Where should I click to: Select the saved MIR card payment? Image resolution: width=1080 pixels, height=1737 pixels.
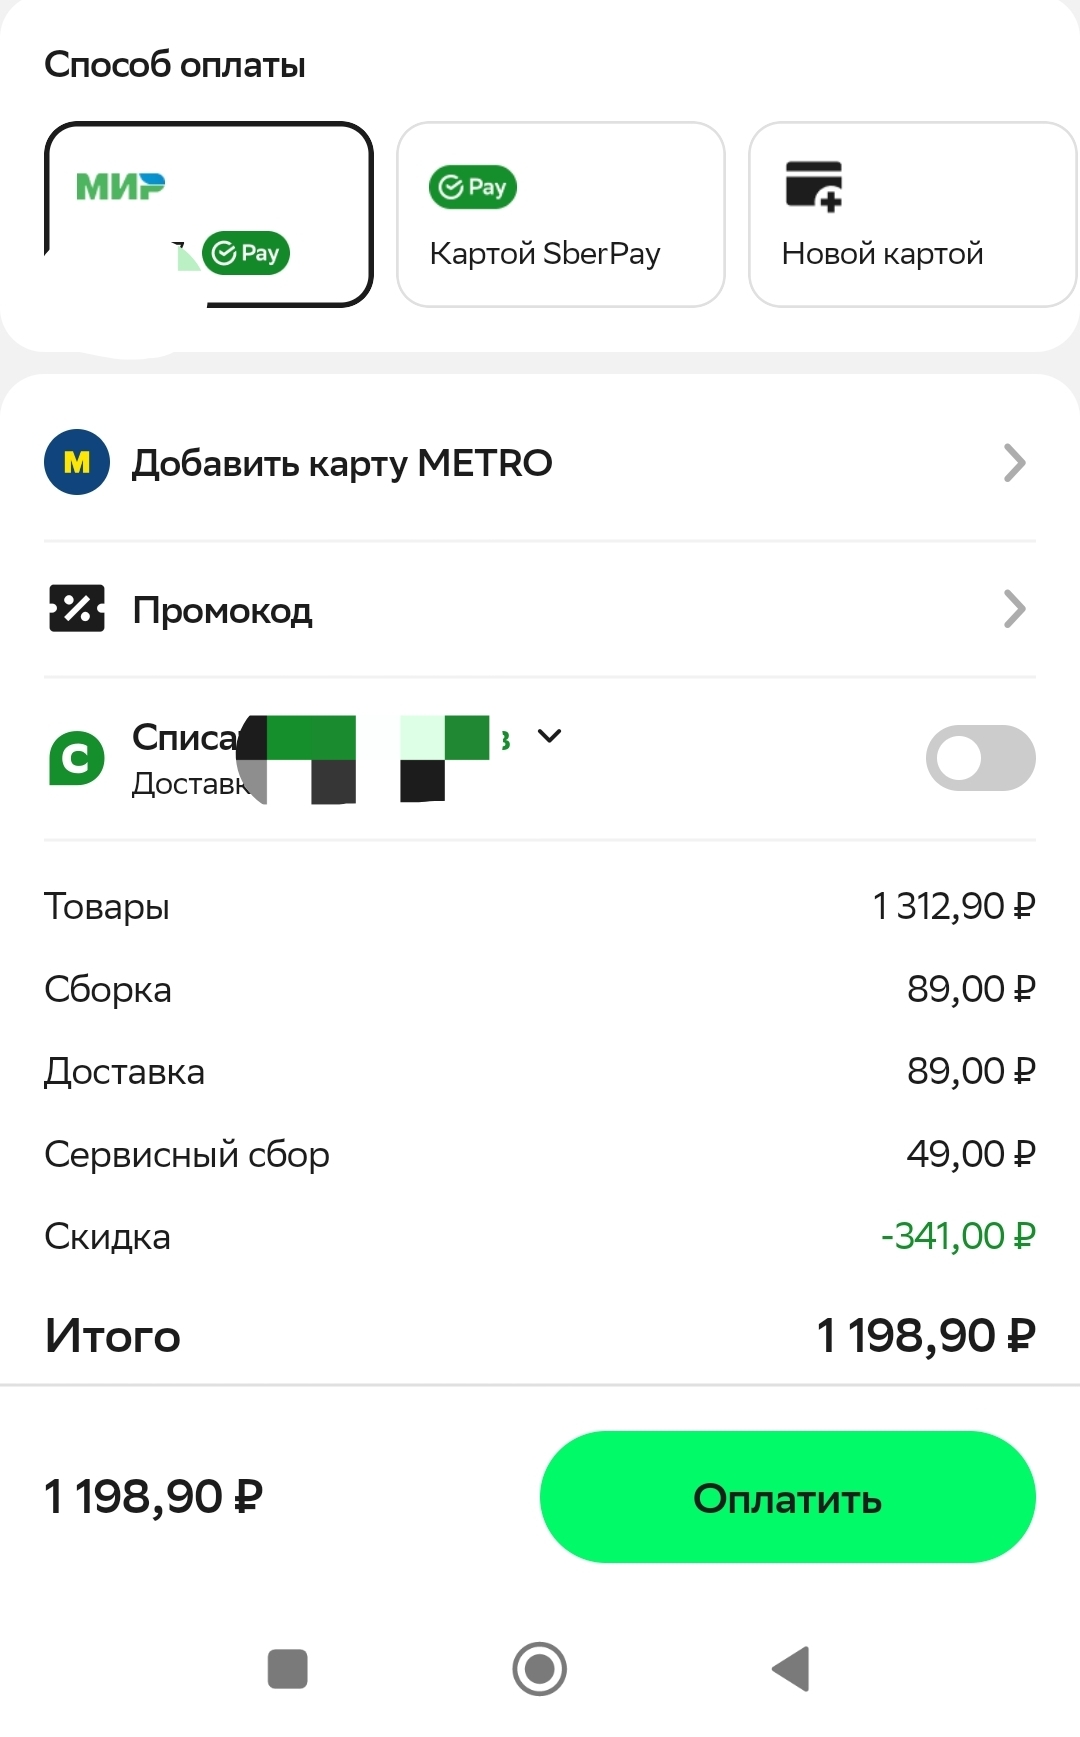pyautogui.click(x=208, y=214)
